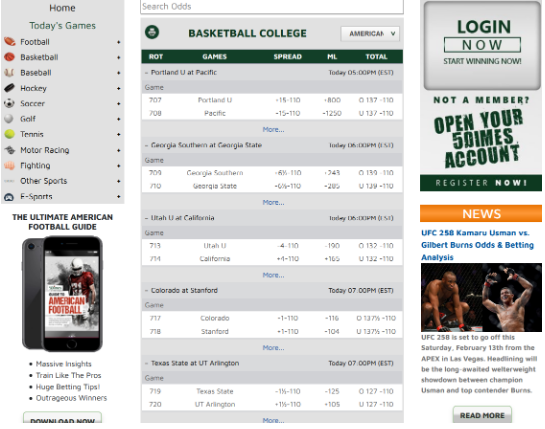545x429 pixels.
Task: Expand the Golf submenu arrow
Action: tap(119, 119)
